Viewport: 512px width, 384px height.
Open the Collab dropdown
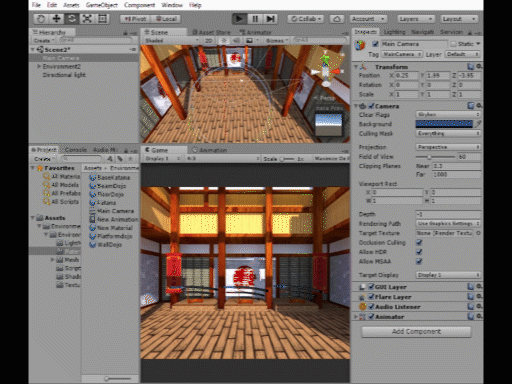[306, 19]
